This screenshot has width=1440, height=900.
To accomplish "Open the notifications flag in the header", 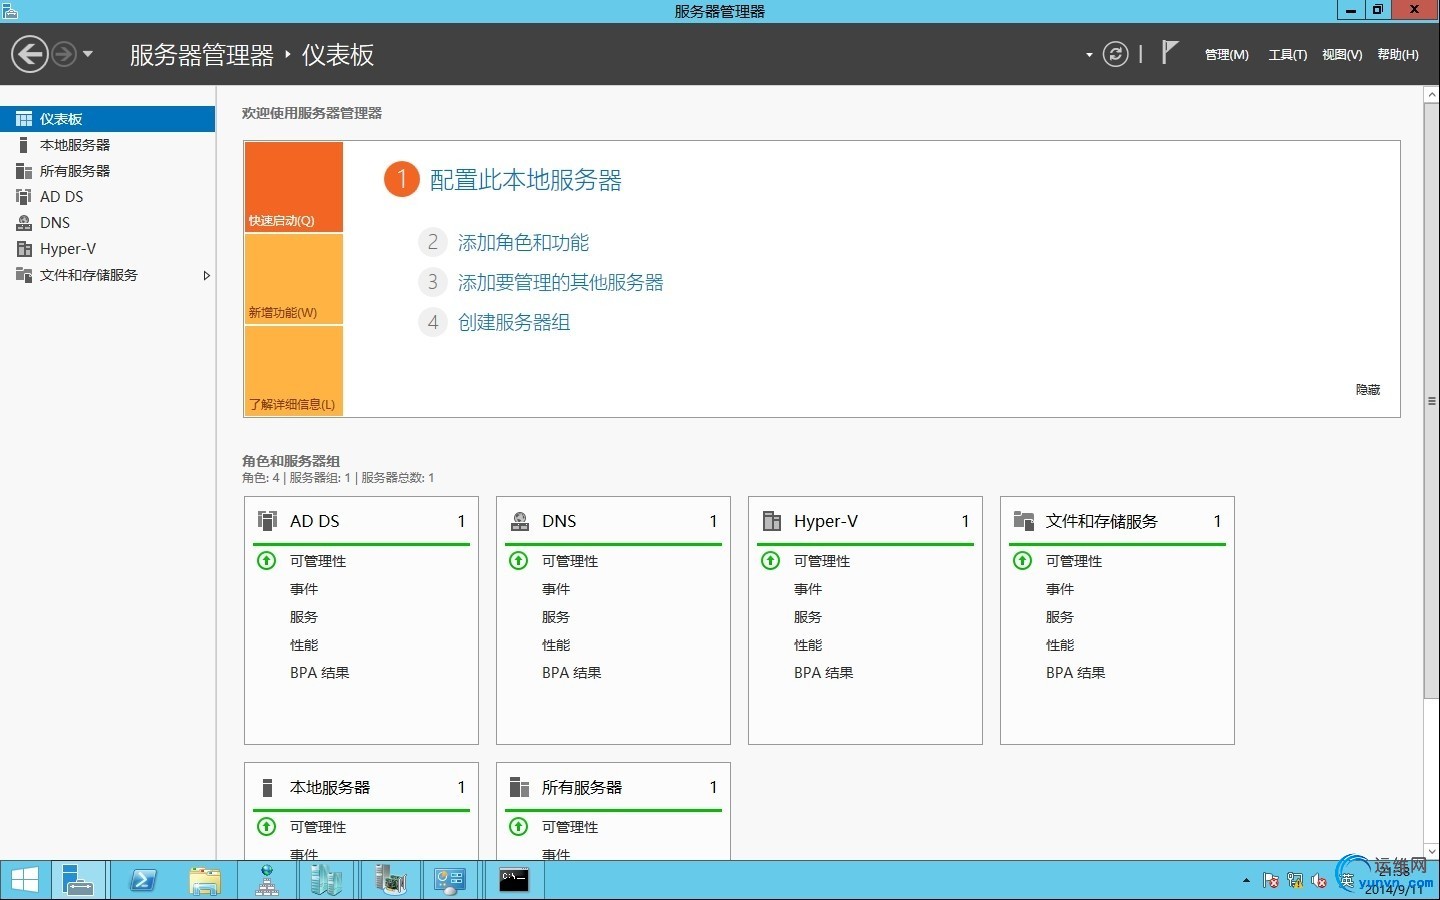I will pyautogui.click(x=1169, y=52).
